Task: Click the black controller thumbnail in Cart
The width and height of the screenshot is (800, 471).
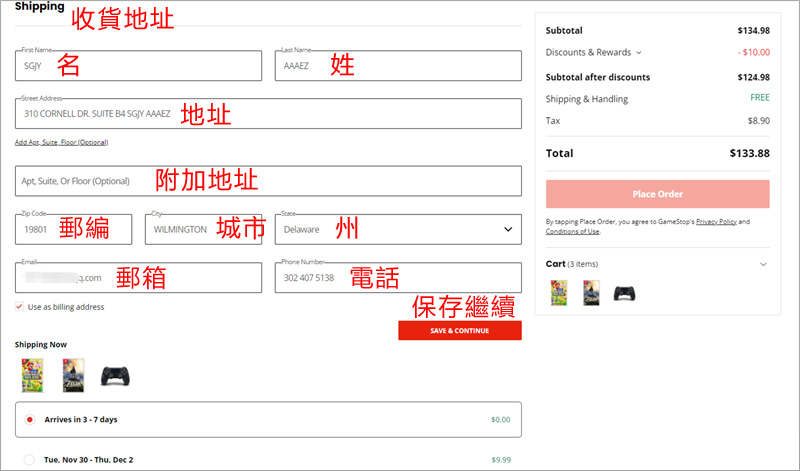Action: [625, 293]
